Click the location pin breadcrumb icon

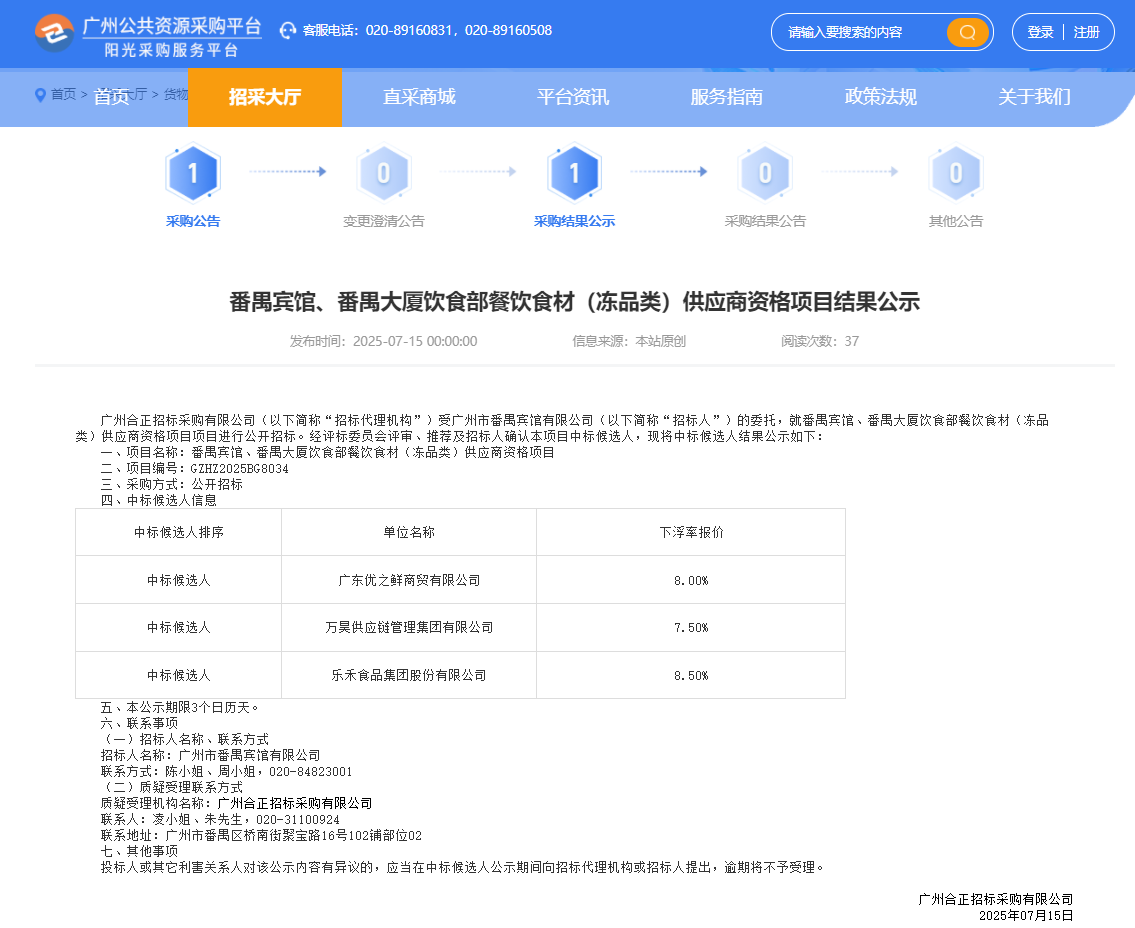coord(40,95)
